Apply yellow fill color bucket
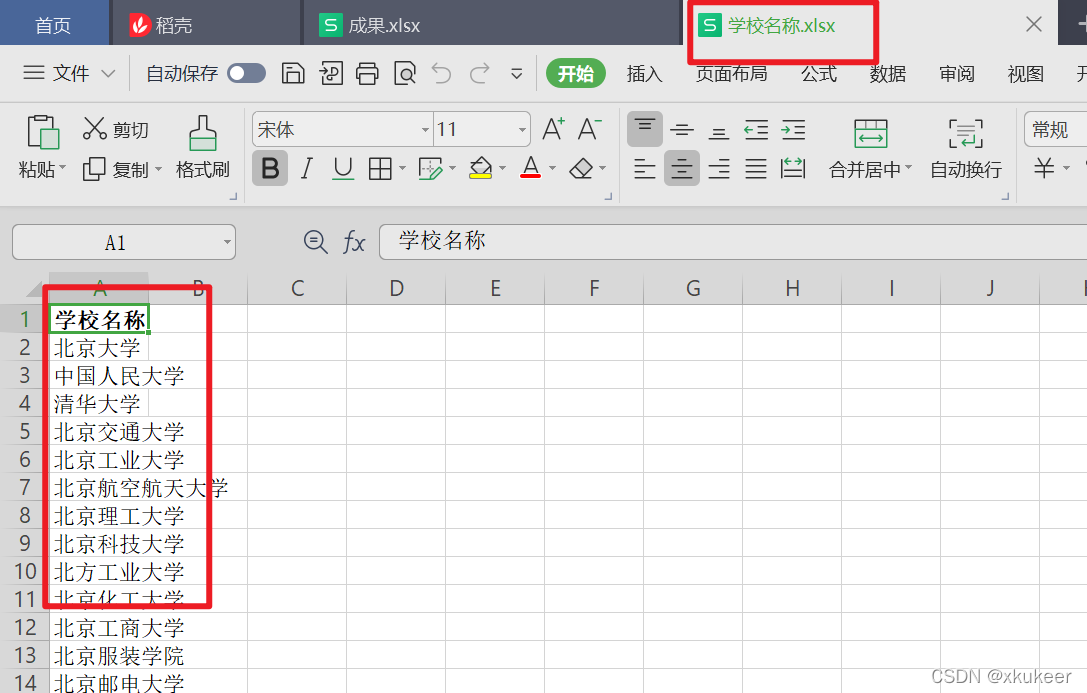 480,168
